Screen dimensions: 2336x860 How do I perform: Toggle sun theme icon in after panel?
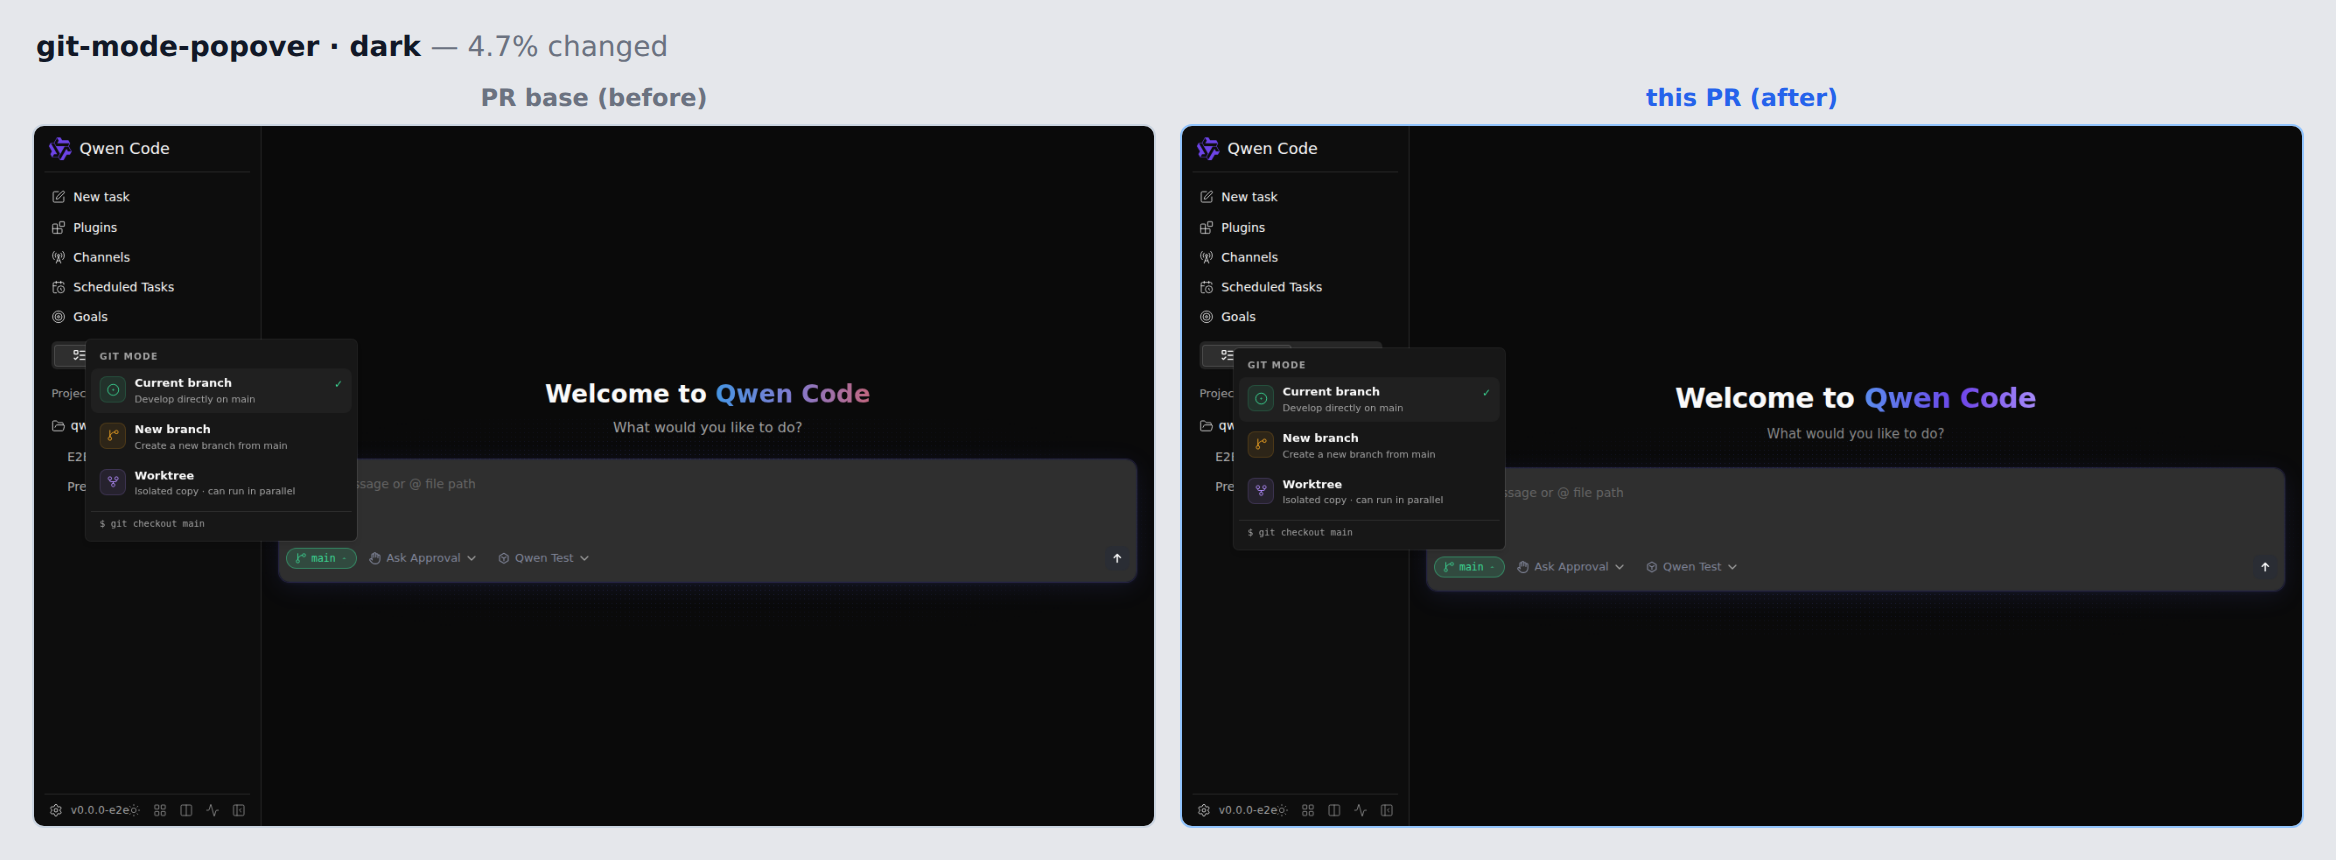point(1282,810)
